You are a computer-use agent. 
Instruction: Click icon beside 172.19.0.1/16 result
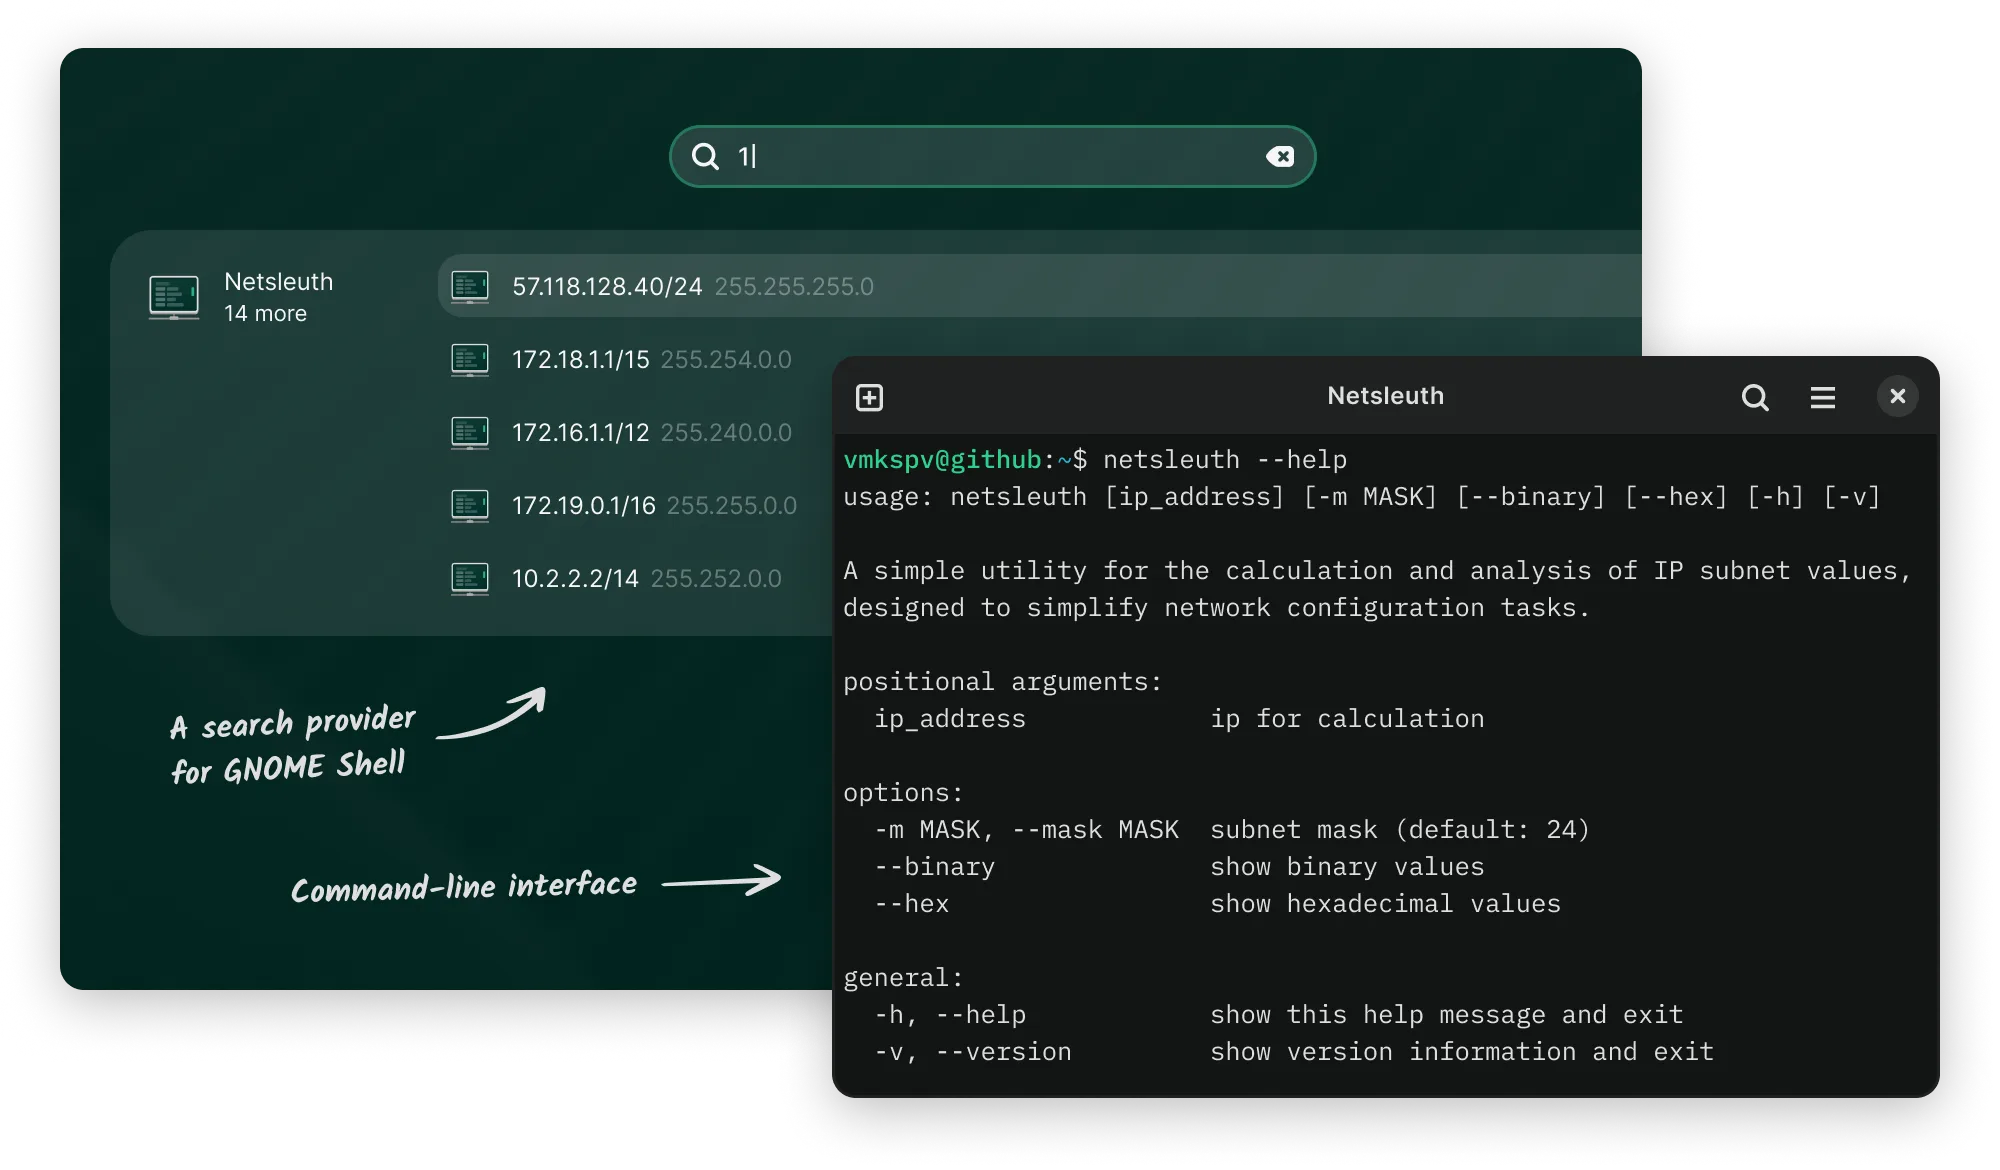470,506
